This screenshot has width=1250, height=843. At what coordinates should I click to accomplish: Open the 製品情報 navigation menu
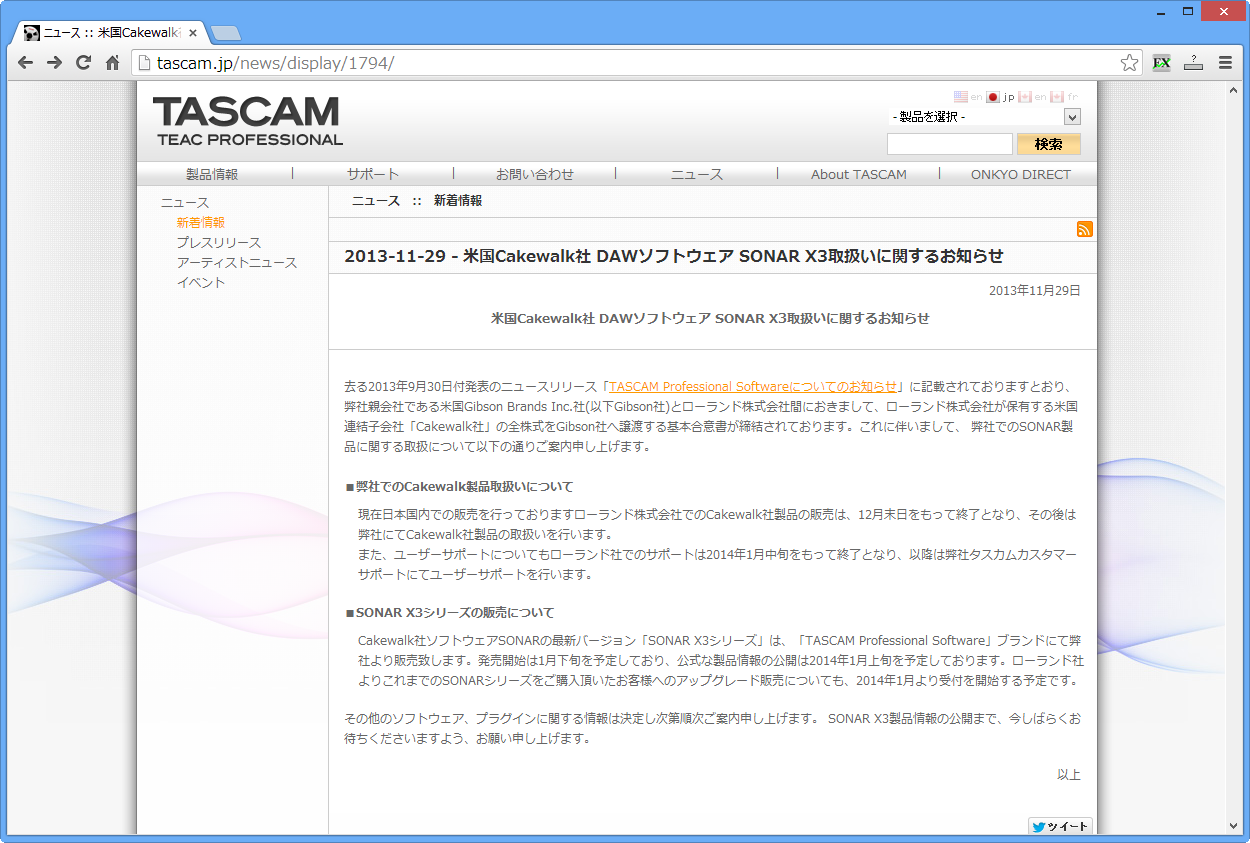212,174
